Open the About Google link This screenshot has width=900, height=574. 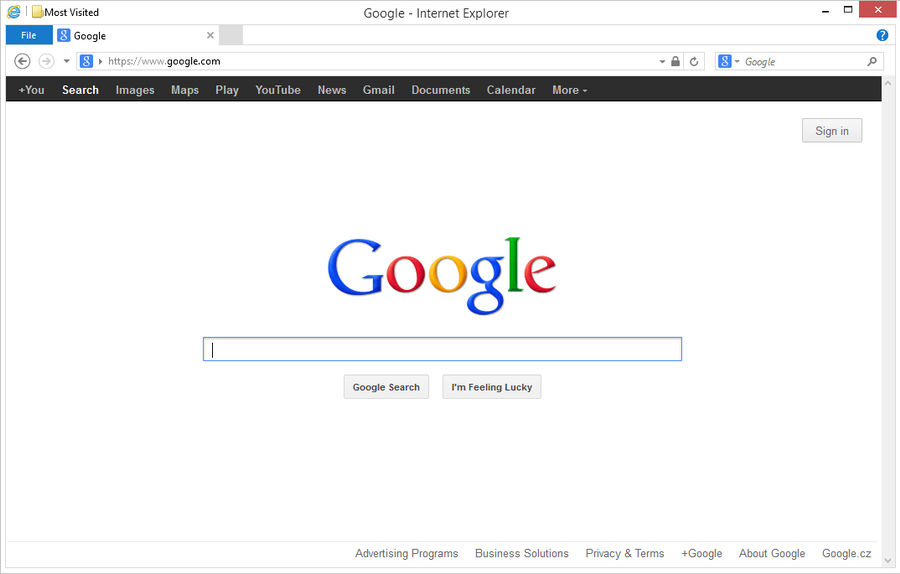[772, 553]
